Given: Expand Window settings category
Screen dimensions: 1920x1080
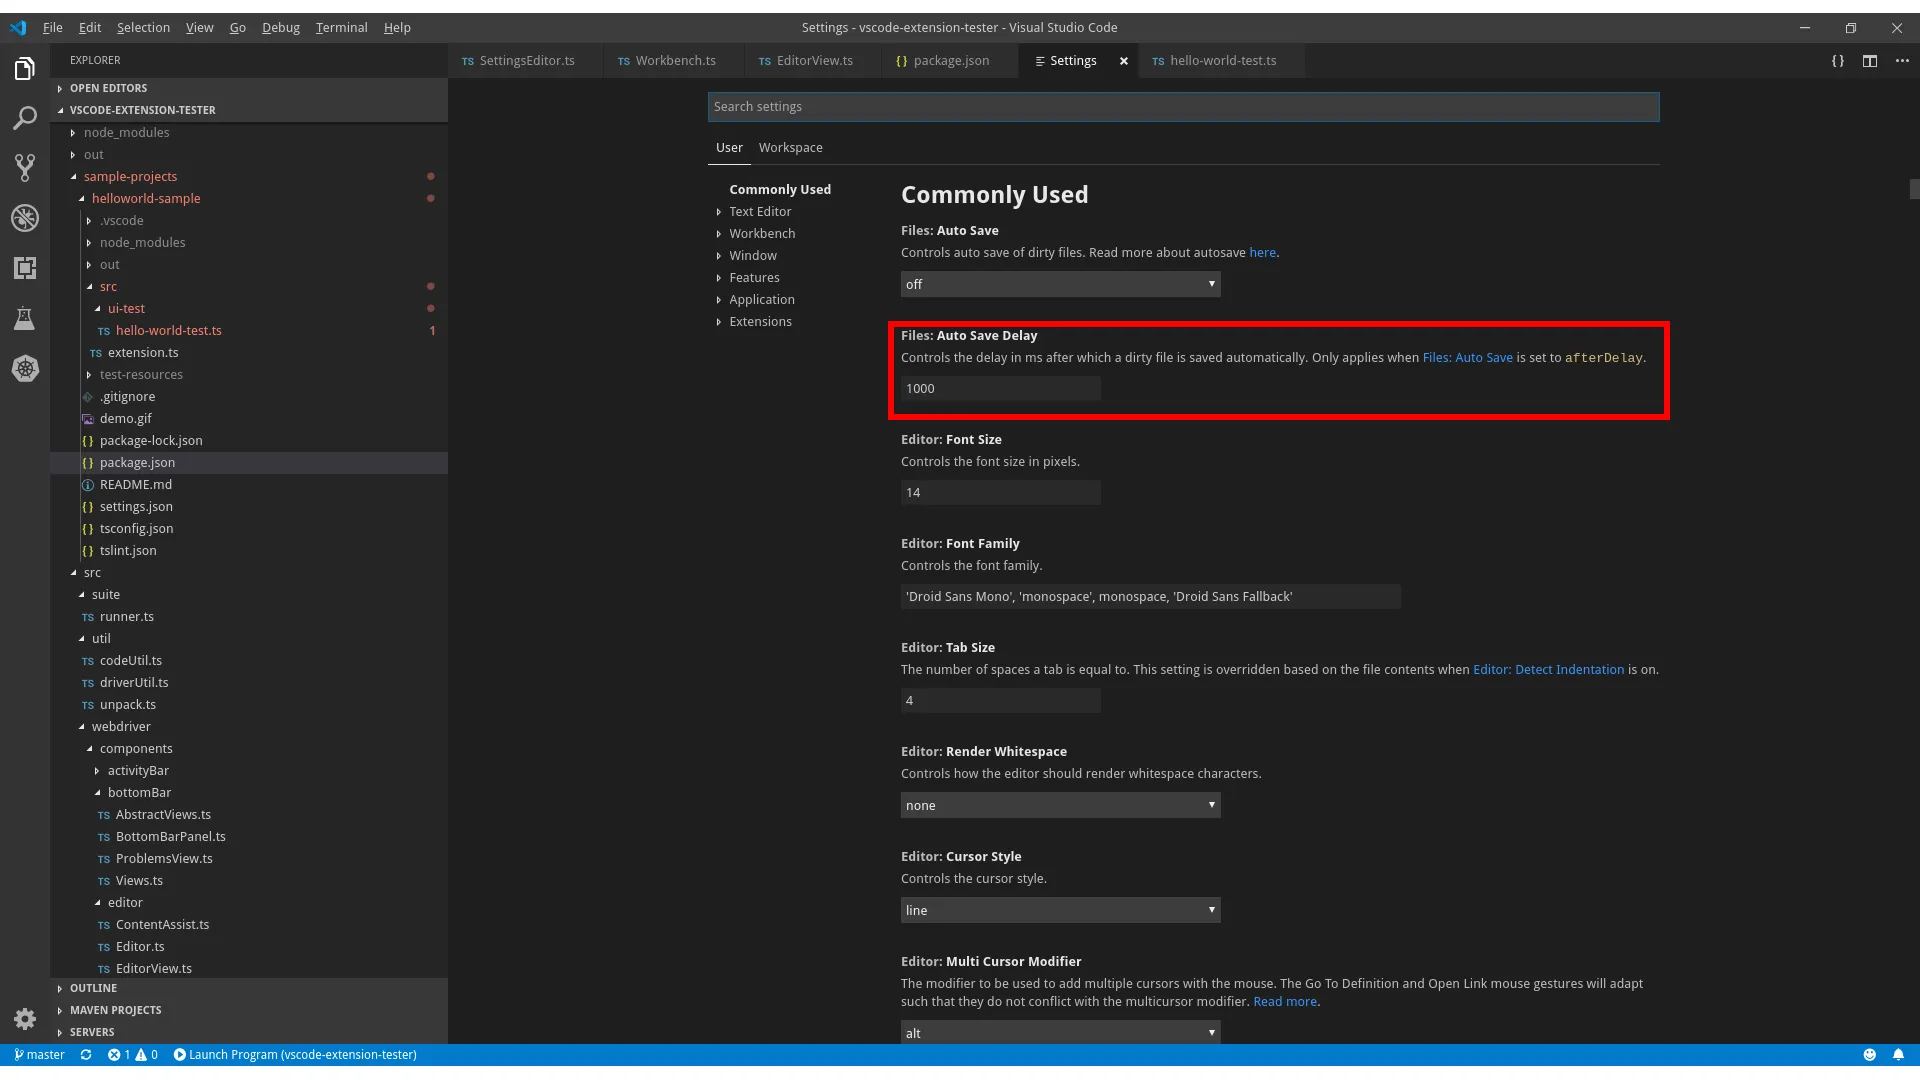Looking at the screenshot, I should (x=753, y=256).
